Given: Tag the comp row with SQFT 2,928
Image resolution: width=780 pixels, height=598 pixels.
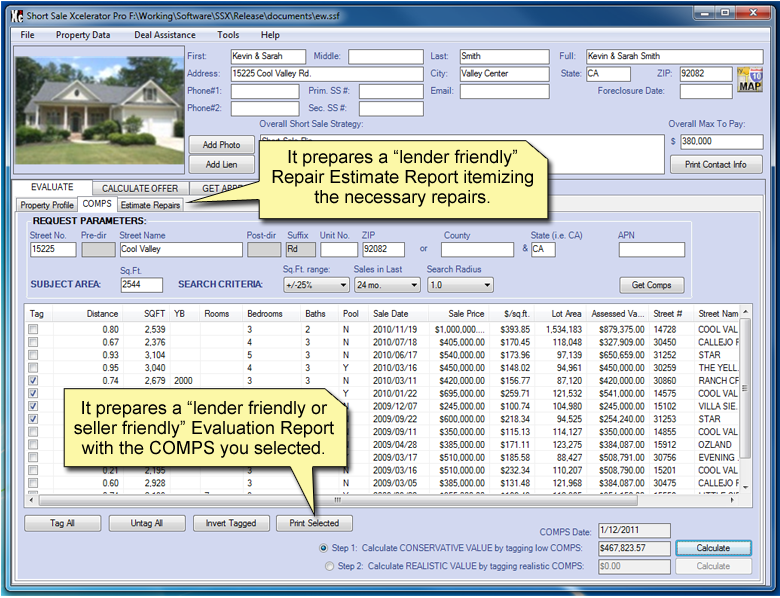Looking at the screenshot, I should click(33, 483).
